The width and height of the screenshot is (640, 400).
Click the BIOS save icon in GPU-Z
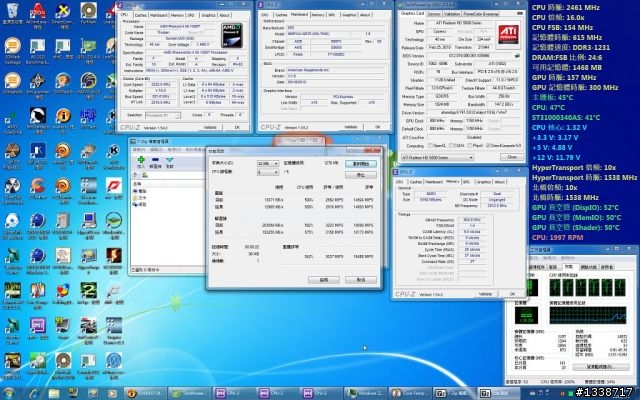[x=518, y=56]
